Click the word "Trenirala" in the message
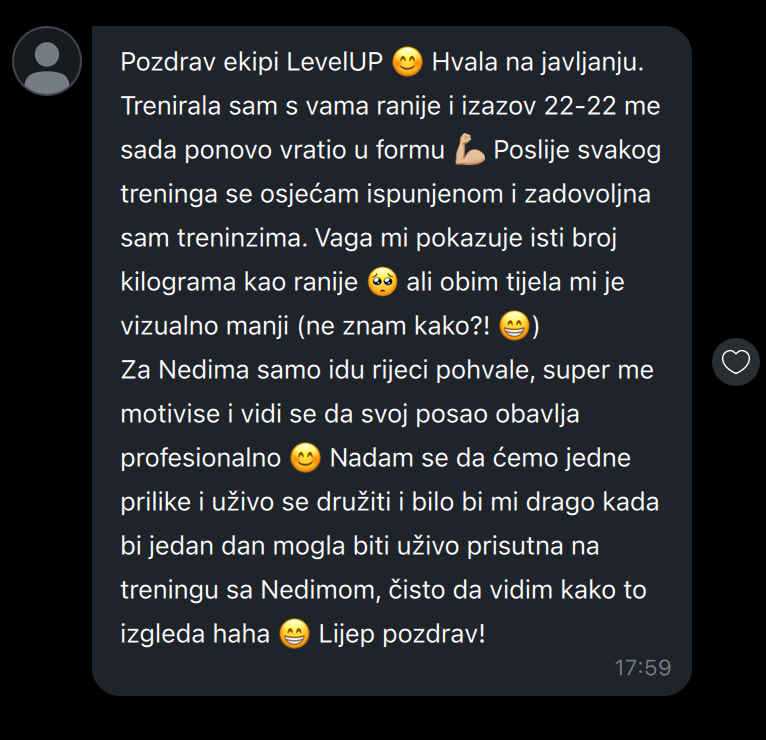The width and height of the screenshot is (766, 740). 170,106
